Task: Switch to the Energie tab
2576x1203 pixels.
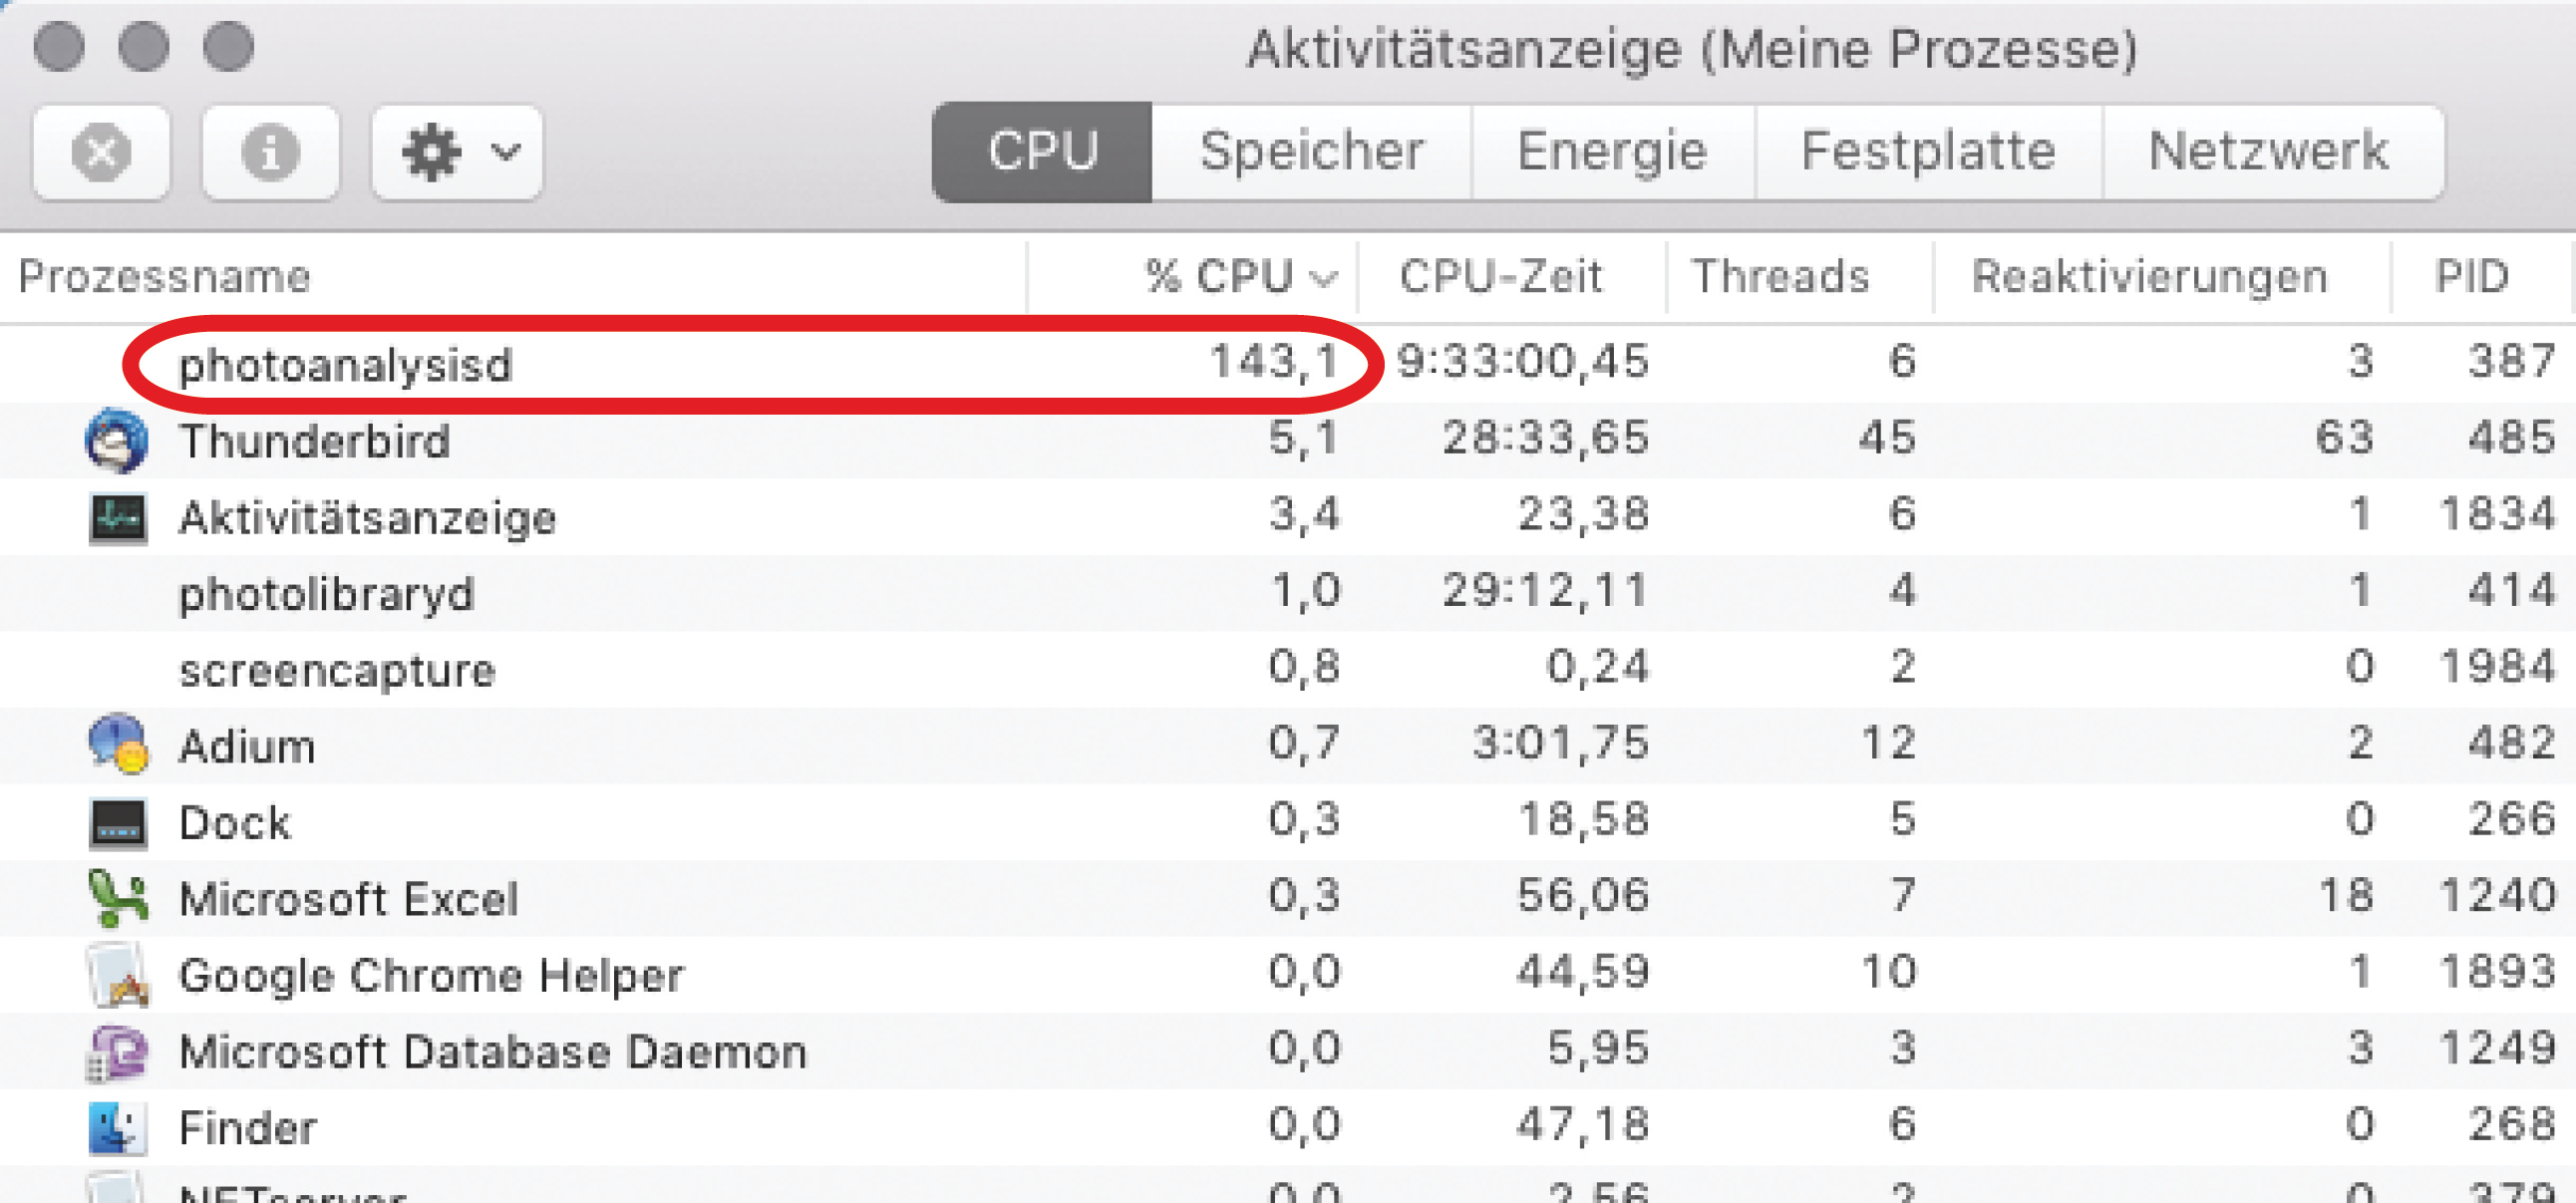Action: (x=1612, y=152)
